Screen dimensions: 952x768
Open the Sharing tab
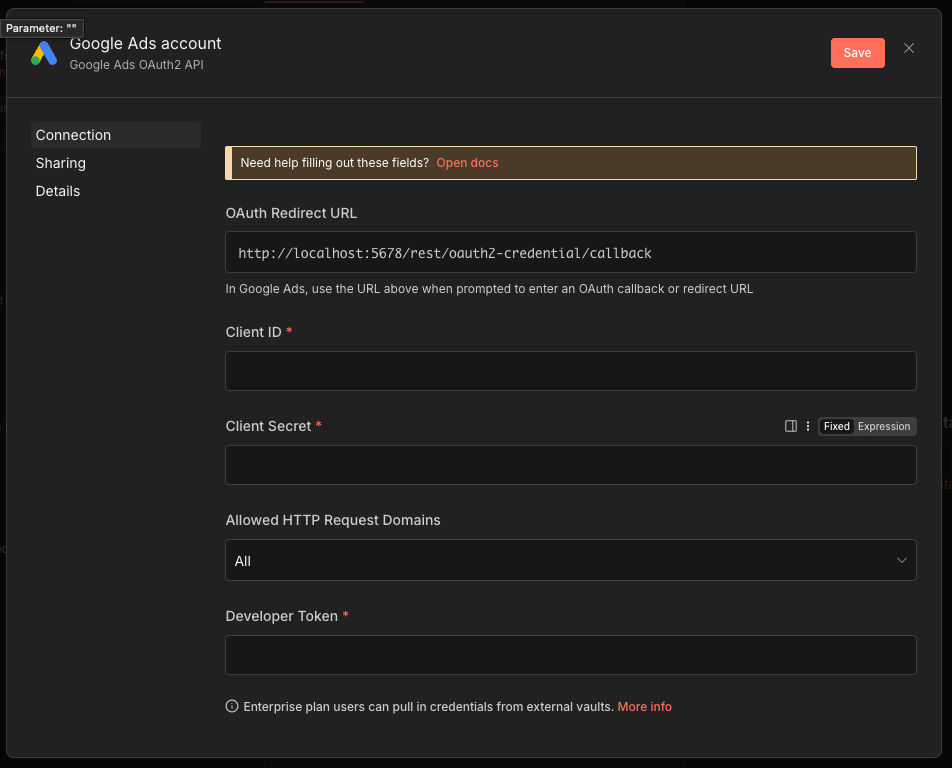[61, 163]
